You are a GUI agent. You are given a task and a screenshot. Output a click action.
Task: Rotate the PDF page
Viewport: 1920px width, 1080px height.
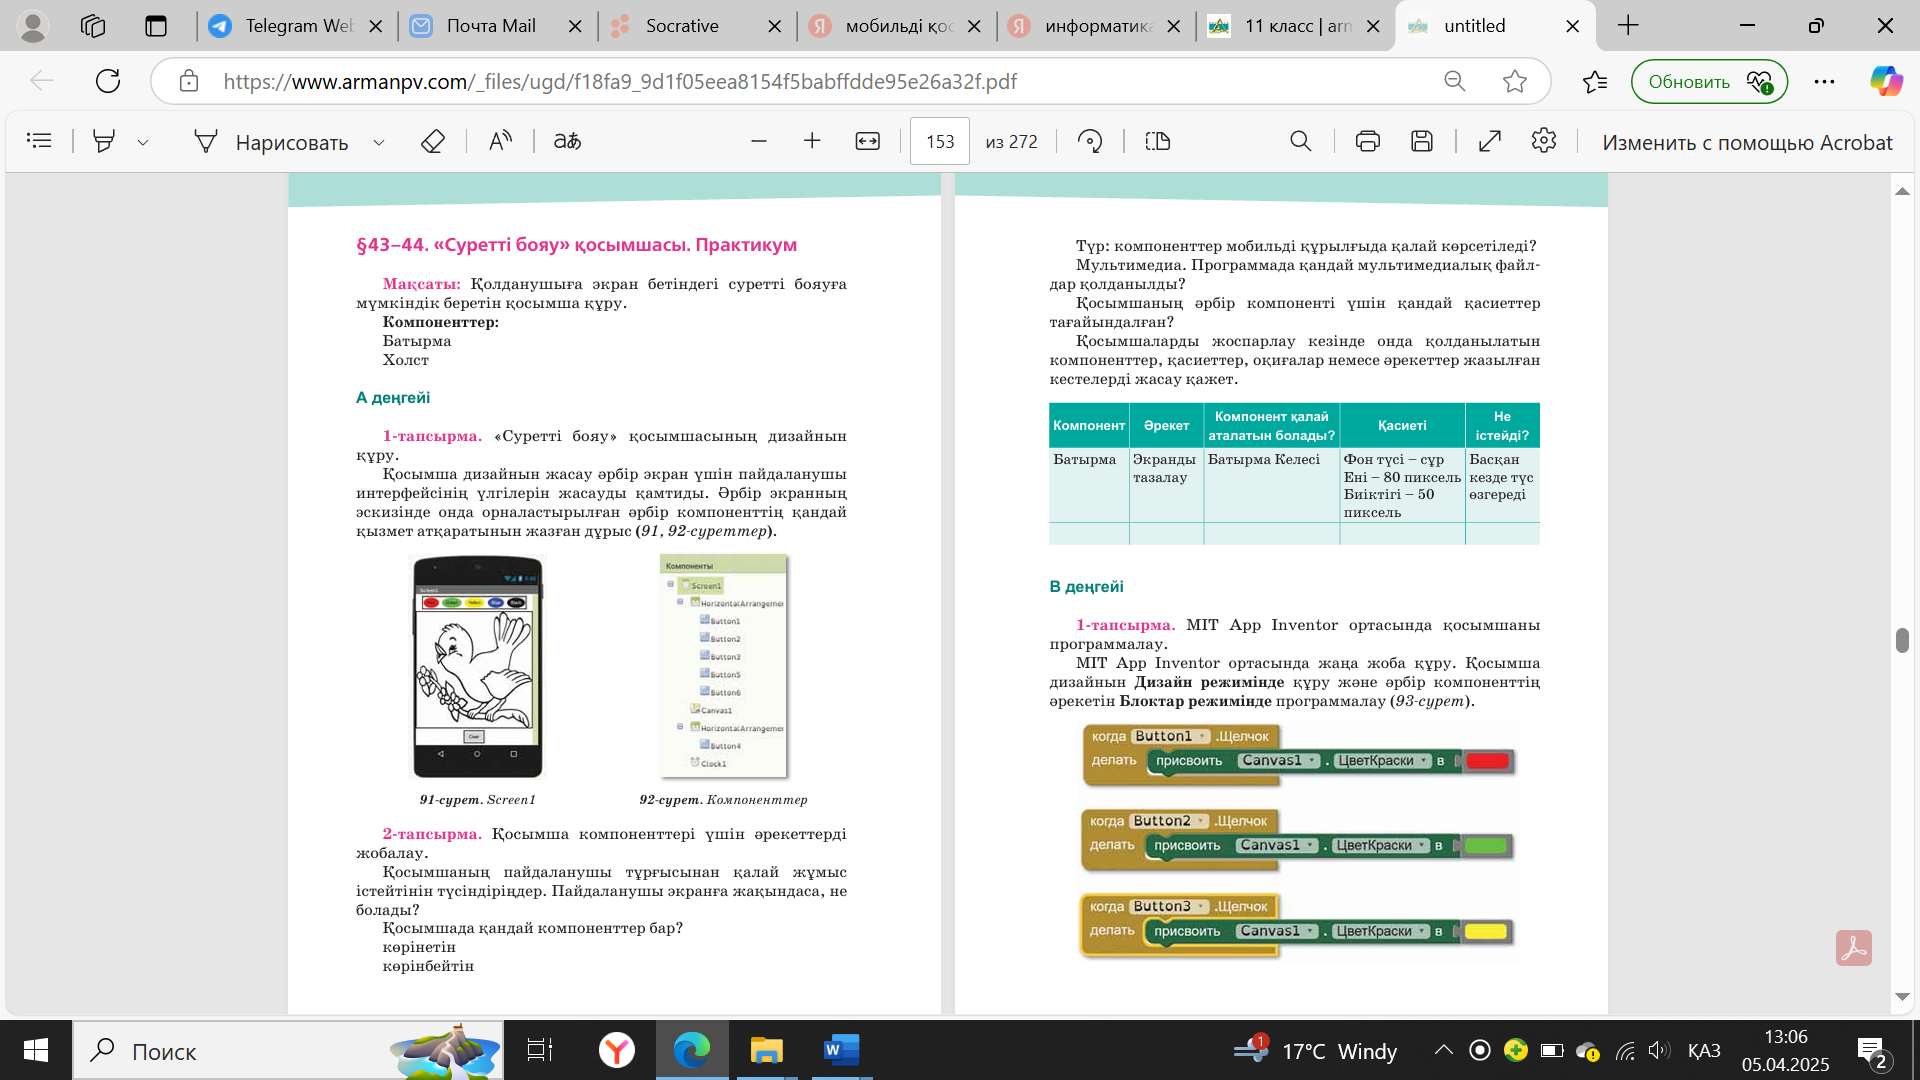(1090, 141)
